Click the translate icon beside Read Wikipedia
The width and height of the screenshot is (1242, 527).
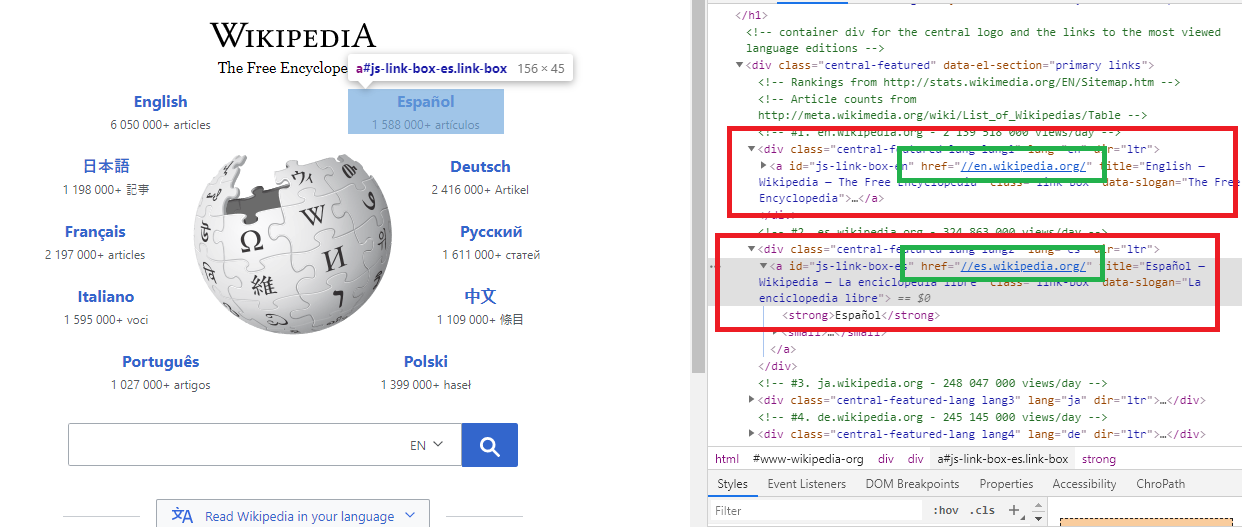pos(182,516)
